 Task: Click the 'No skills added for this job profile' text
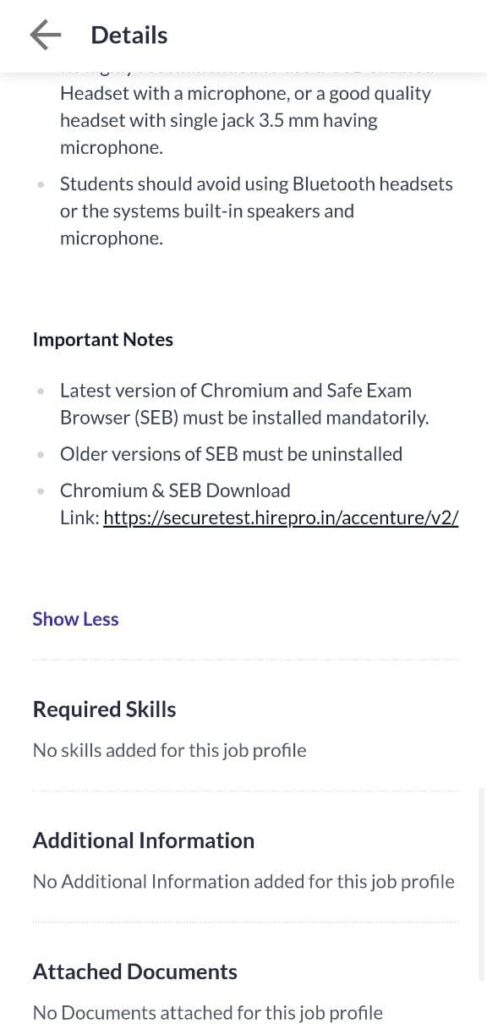click(170, 750)
